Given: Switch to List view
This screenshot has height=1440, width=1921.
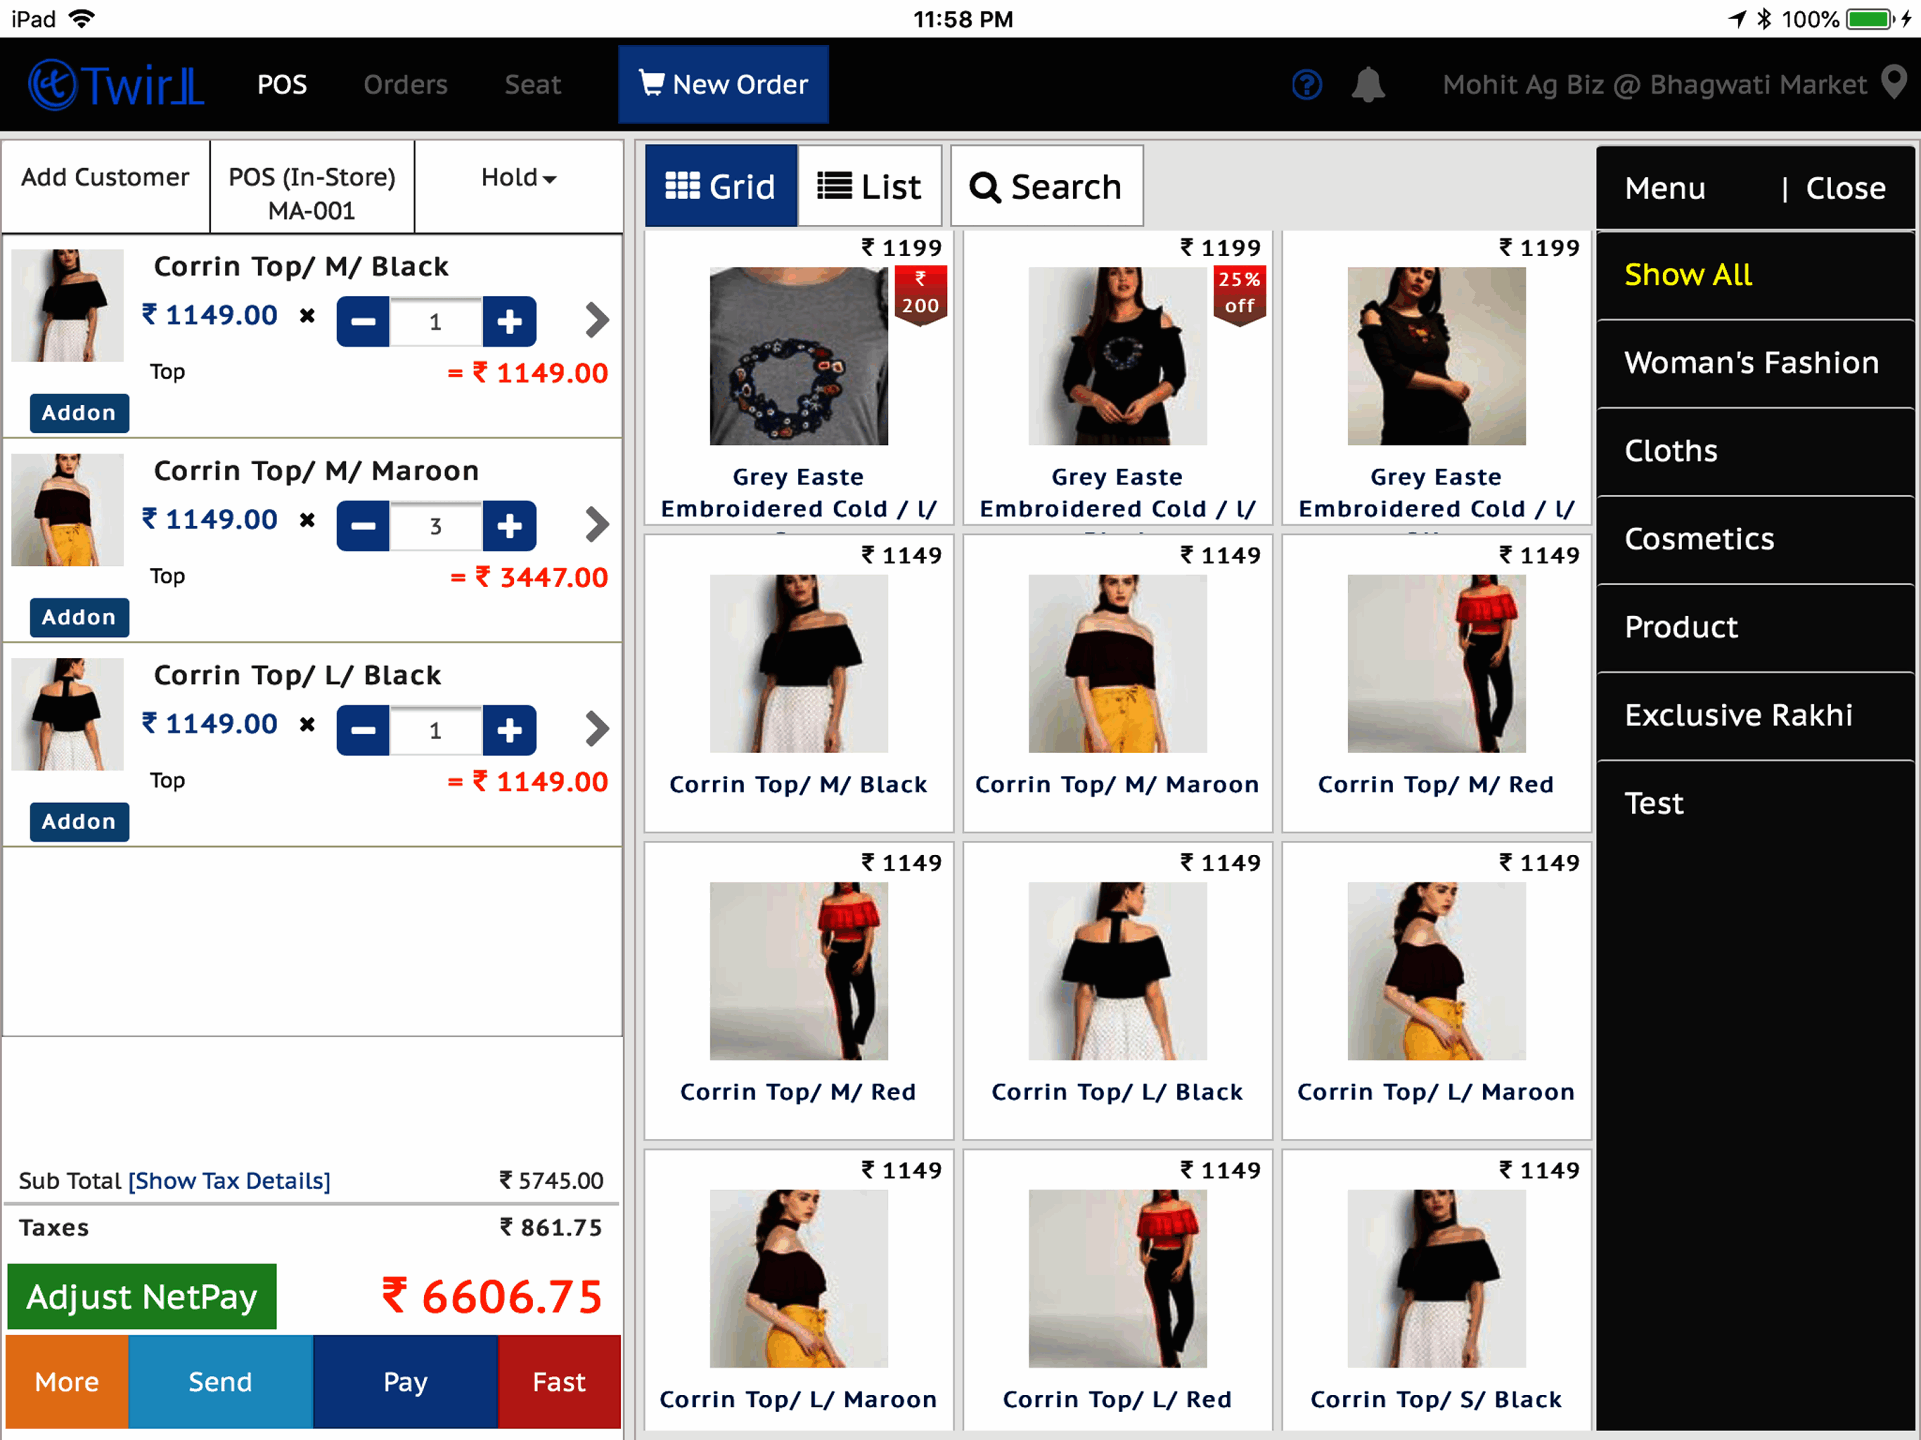Looking at the screenshot, I should [x=869, y=186].
